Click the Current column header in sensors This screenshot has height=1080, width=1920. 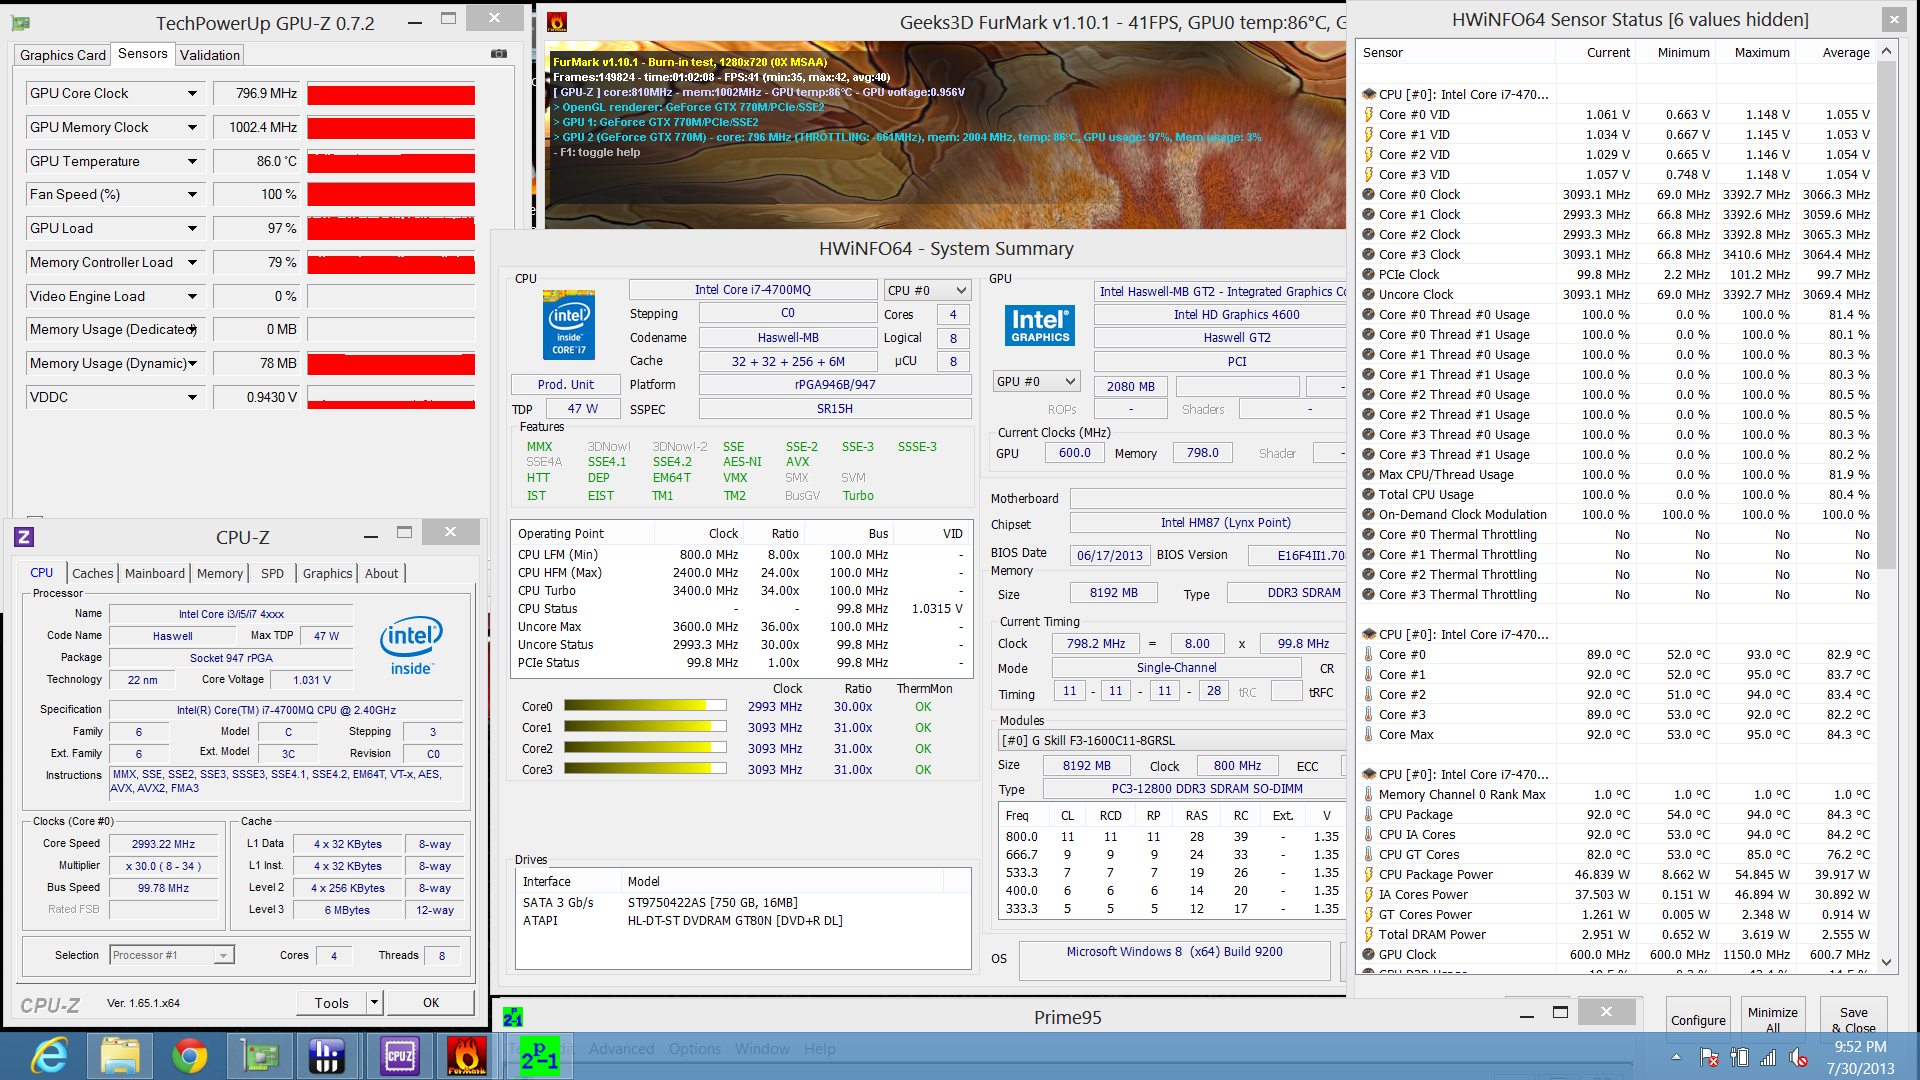click(1607, 52)
